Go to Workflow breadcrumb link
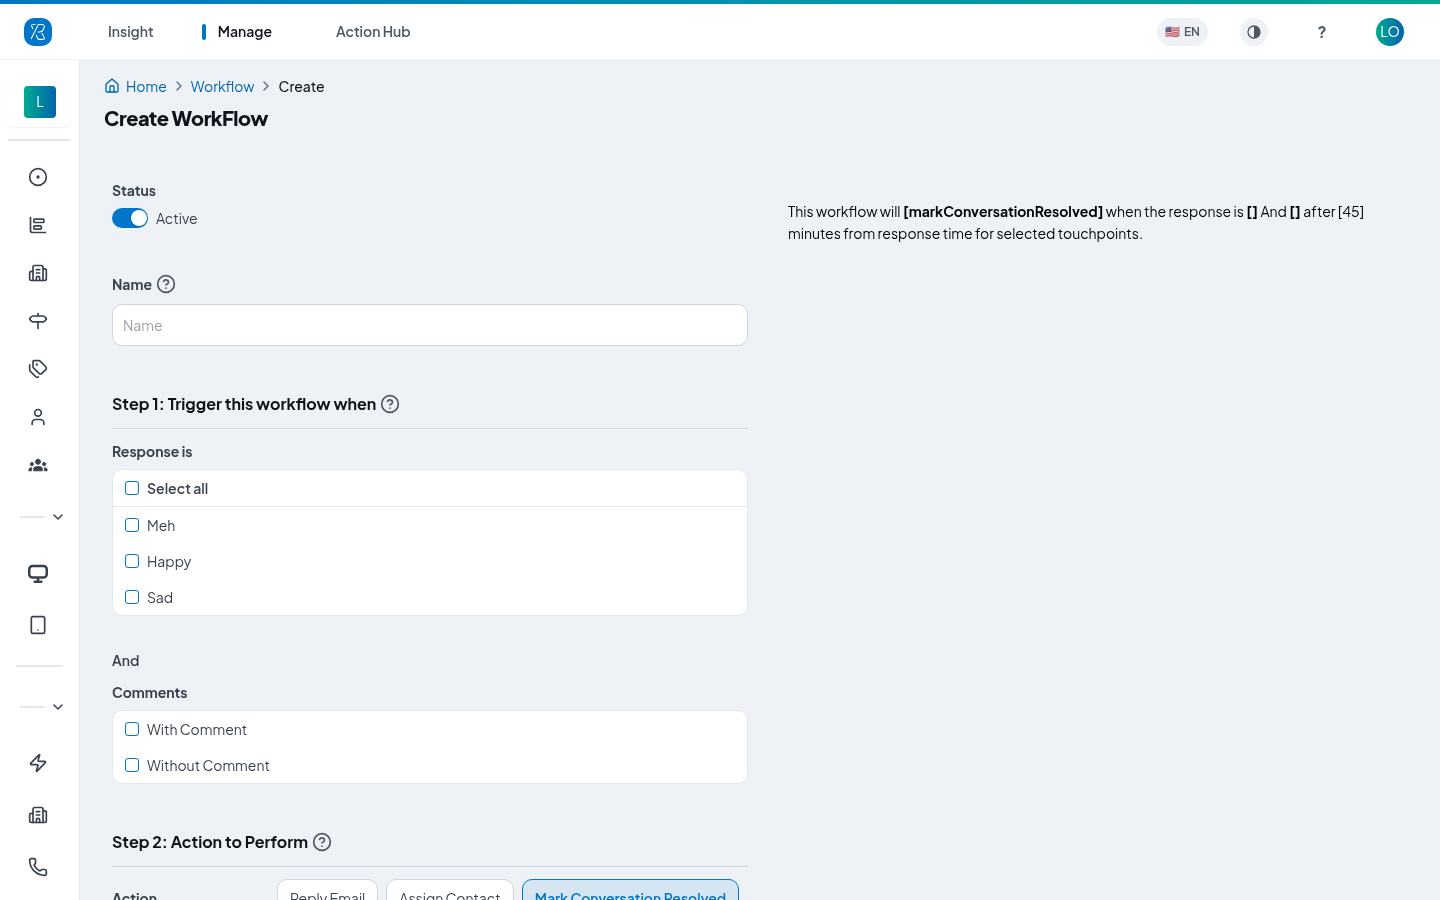Screen dimensions: 1440x900 [222, 87]
